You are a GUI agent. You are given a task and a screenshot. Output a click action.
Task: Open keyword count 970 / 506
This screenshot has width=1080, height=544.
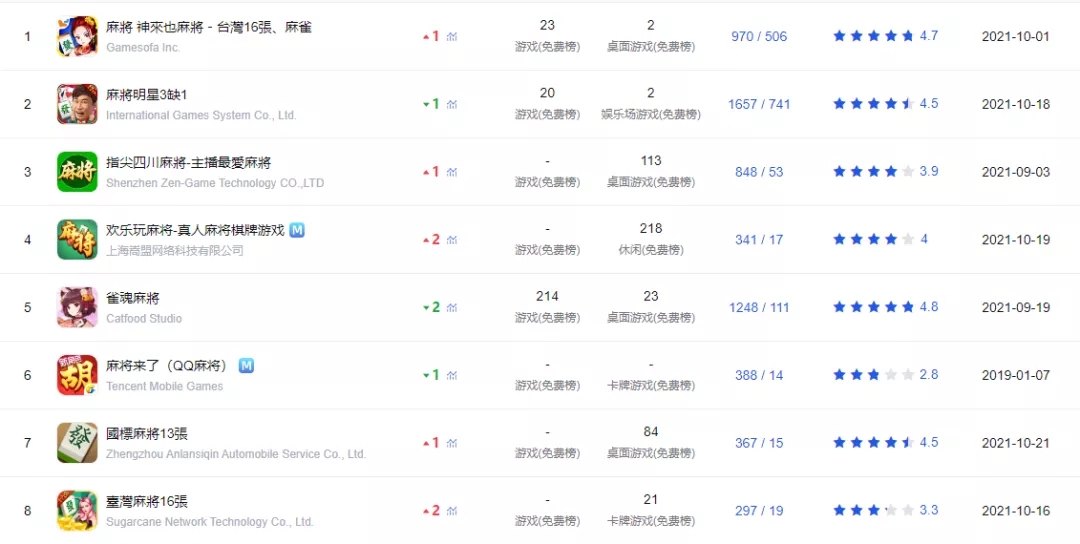pos(759,36)
